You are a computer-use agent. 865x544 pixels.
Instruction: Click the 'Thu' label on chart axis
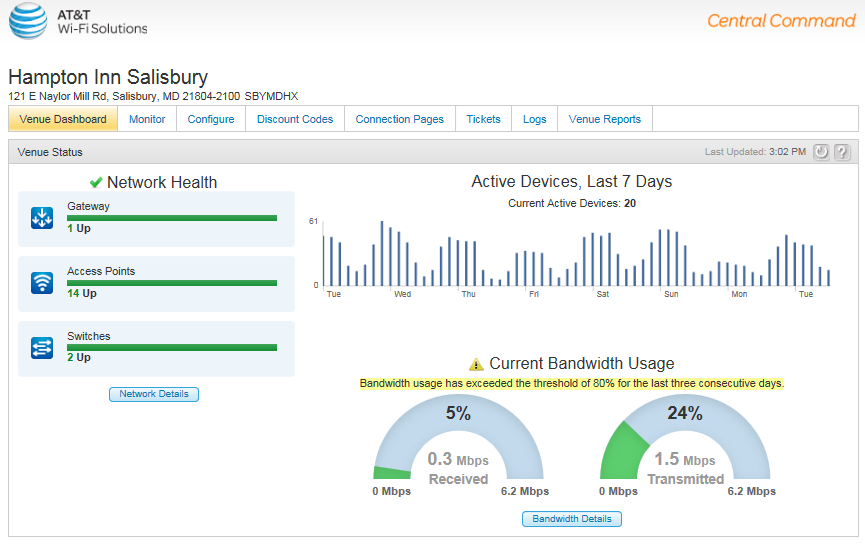468,294
